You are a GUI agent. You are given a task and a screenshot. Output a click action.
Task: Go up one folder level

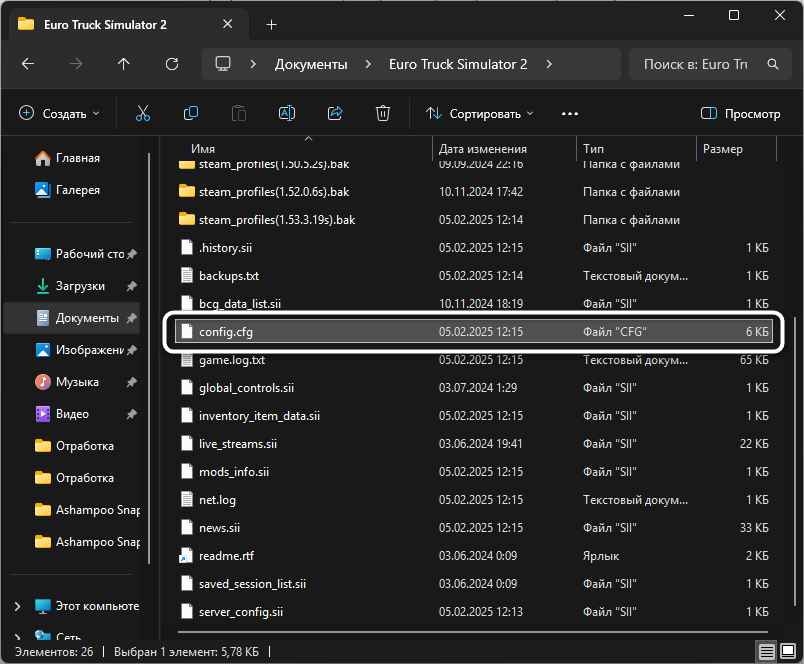[x=124, y=64]
